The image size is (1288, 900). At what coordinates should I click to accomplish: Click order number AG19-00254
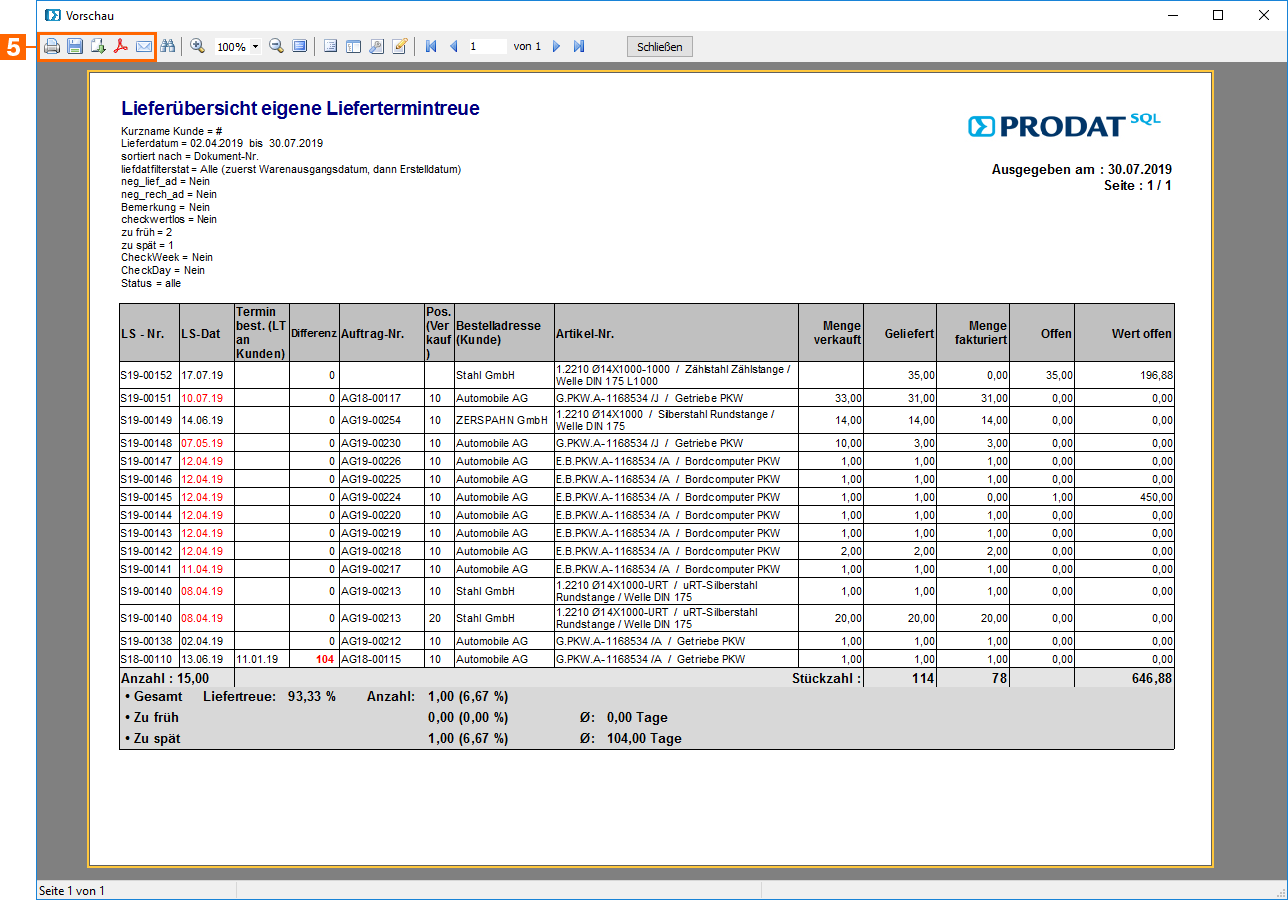click(371, 420)
